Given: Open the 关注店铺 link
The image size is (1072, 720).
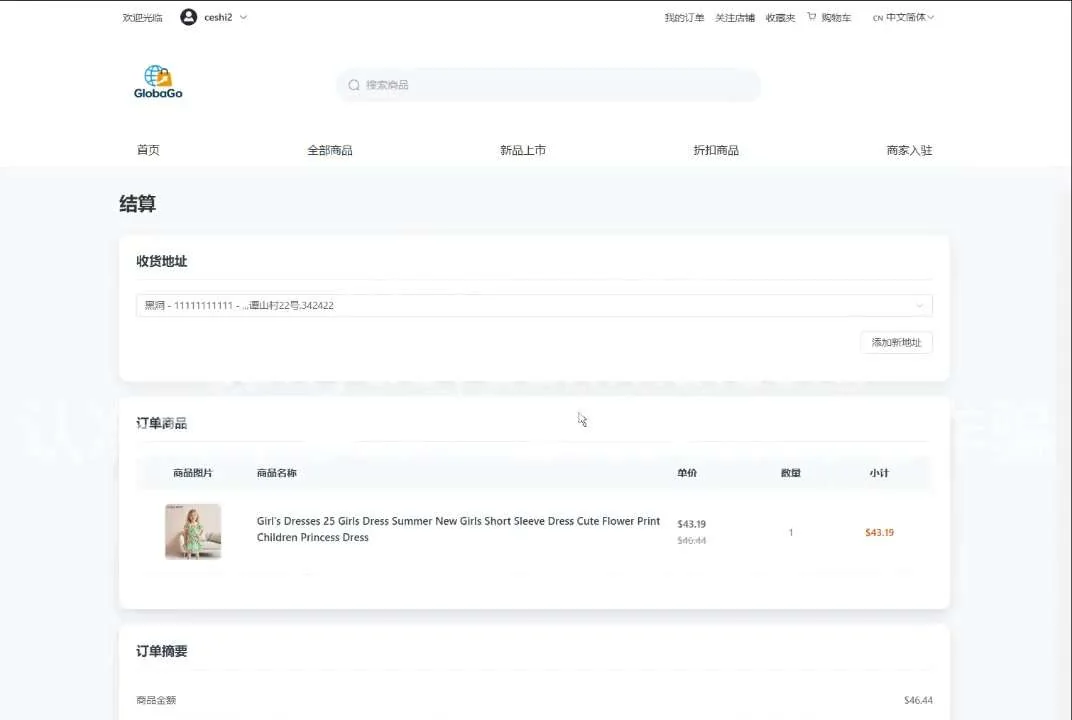Looking at the screenshot, I should pyautogui.click(x=735, y=18).
